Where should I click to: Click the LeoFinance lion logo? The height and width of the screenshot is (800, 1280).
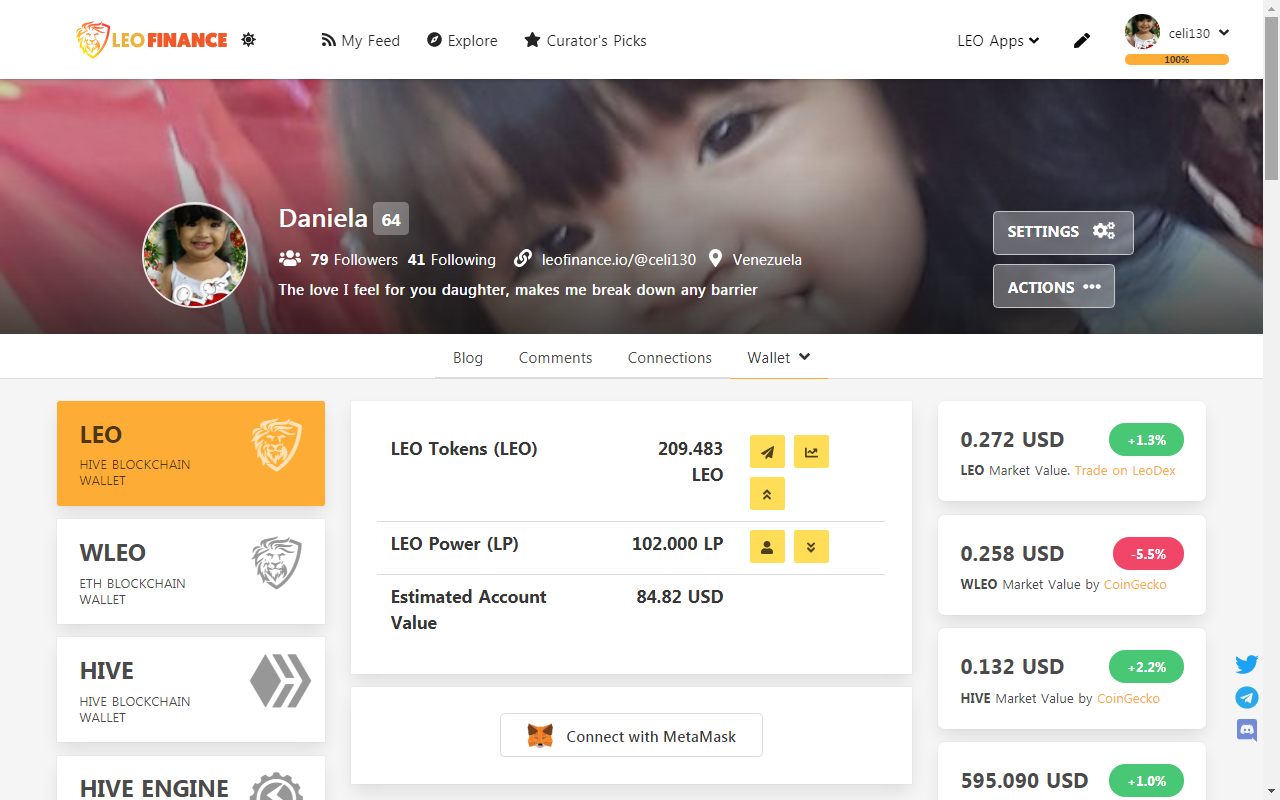[152, 40]
